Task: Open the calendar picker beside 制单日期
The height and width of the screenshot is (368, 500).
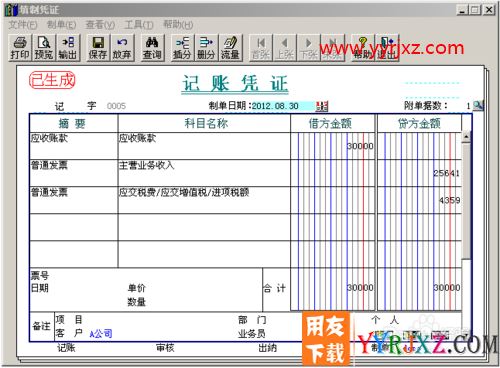Action: [x=322, y=106]
